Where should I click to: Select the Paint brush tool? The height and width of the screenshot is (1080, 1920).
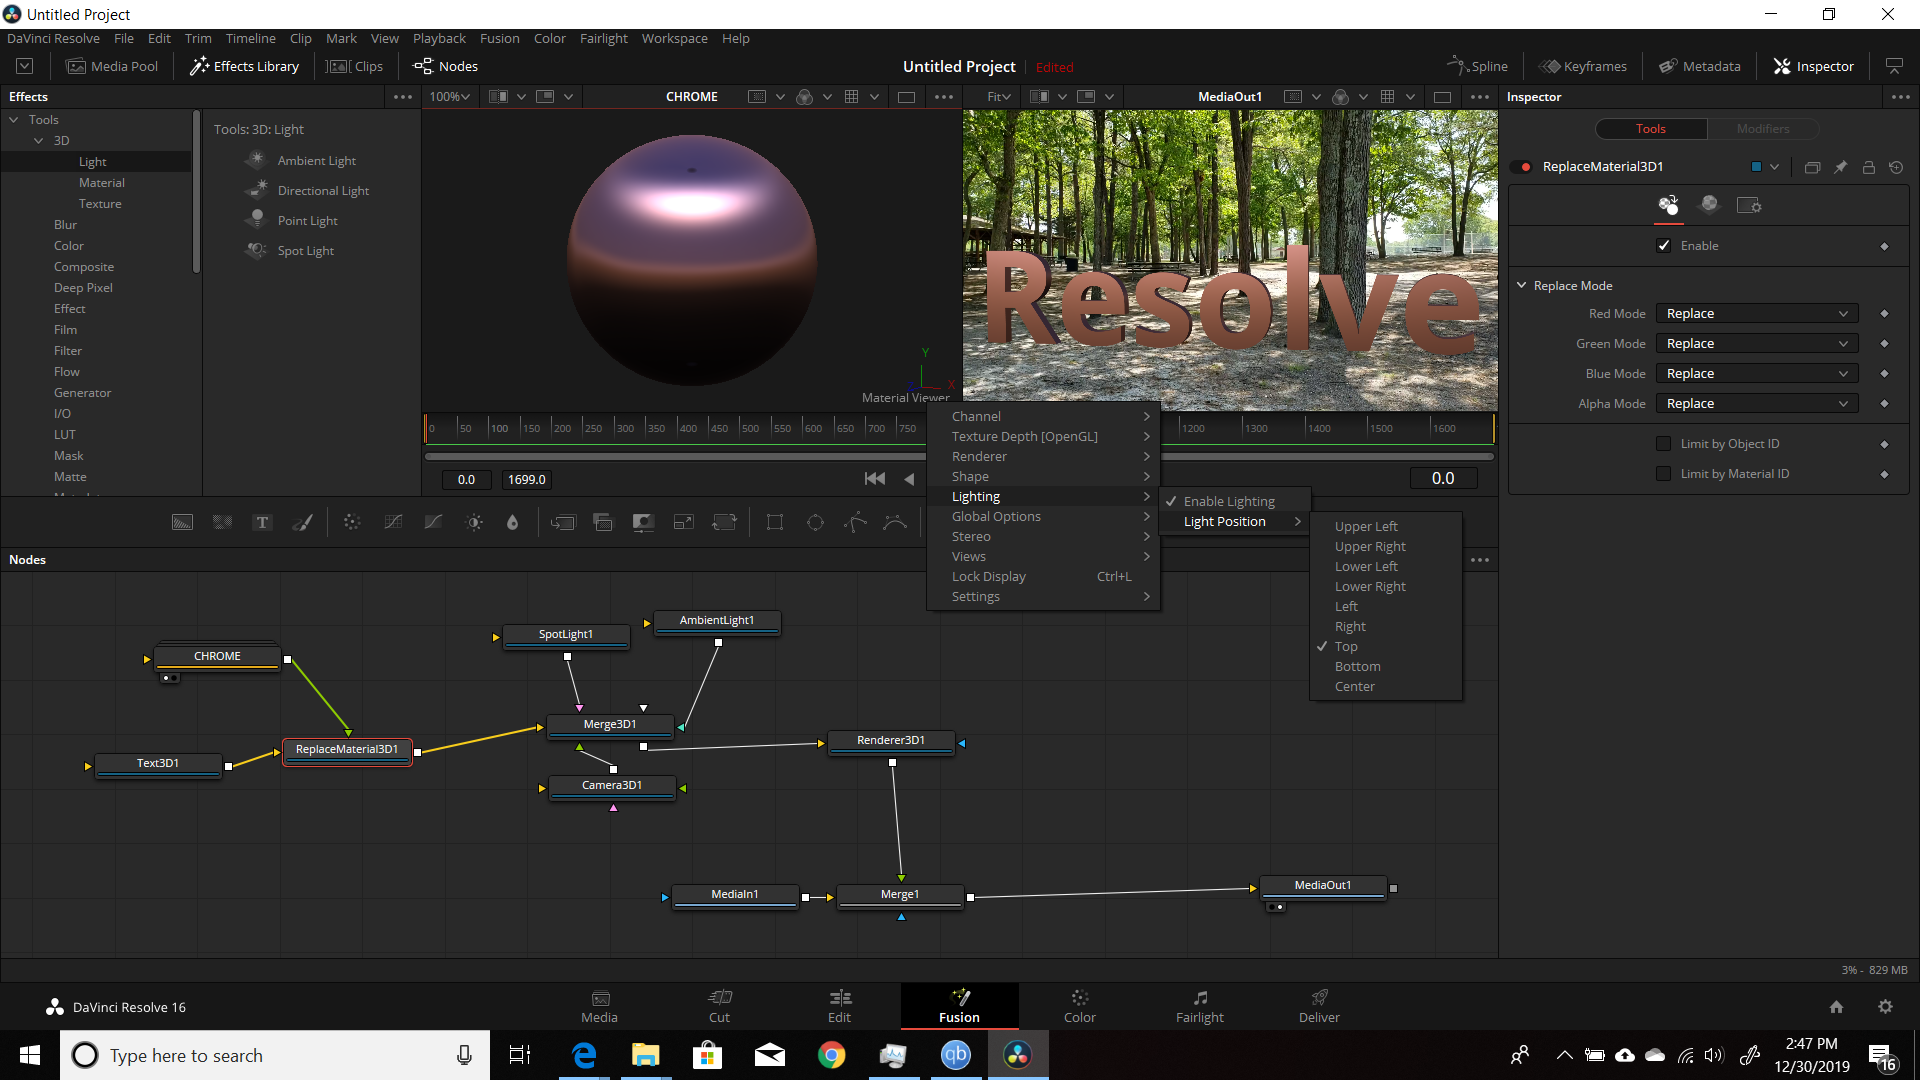pyautogui.click(x=302, y=522)
